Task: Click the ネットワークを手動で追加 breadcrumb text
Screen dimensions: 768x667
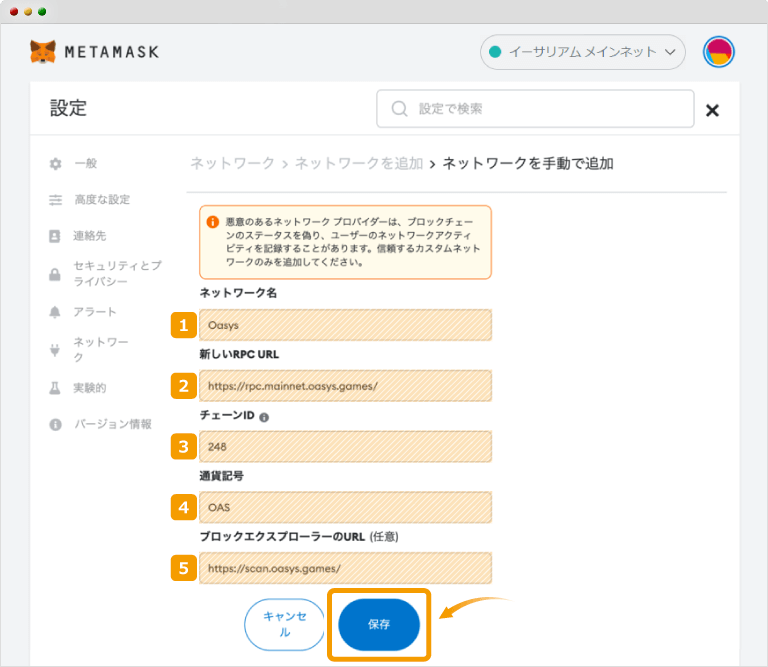Action: coord(528,163)
